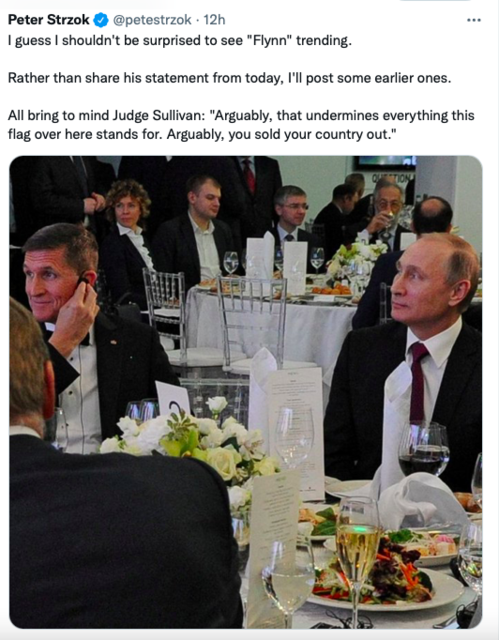Click the table number card near flowers

(173, 398)
